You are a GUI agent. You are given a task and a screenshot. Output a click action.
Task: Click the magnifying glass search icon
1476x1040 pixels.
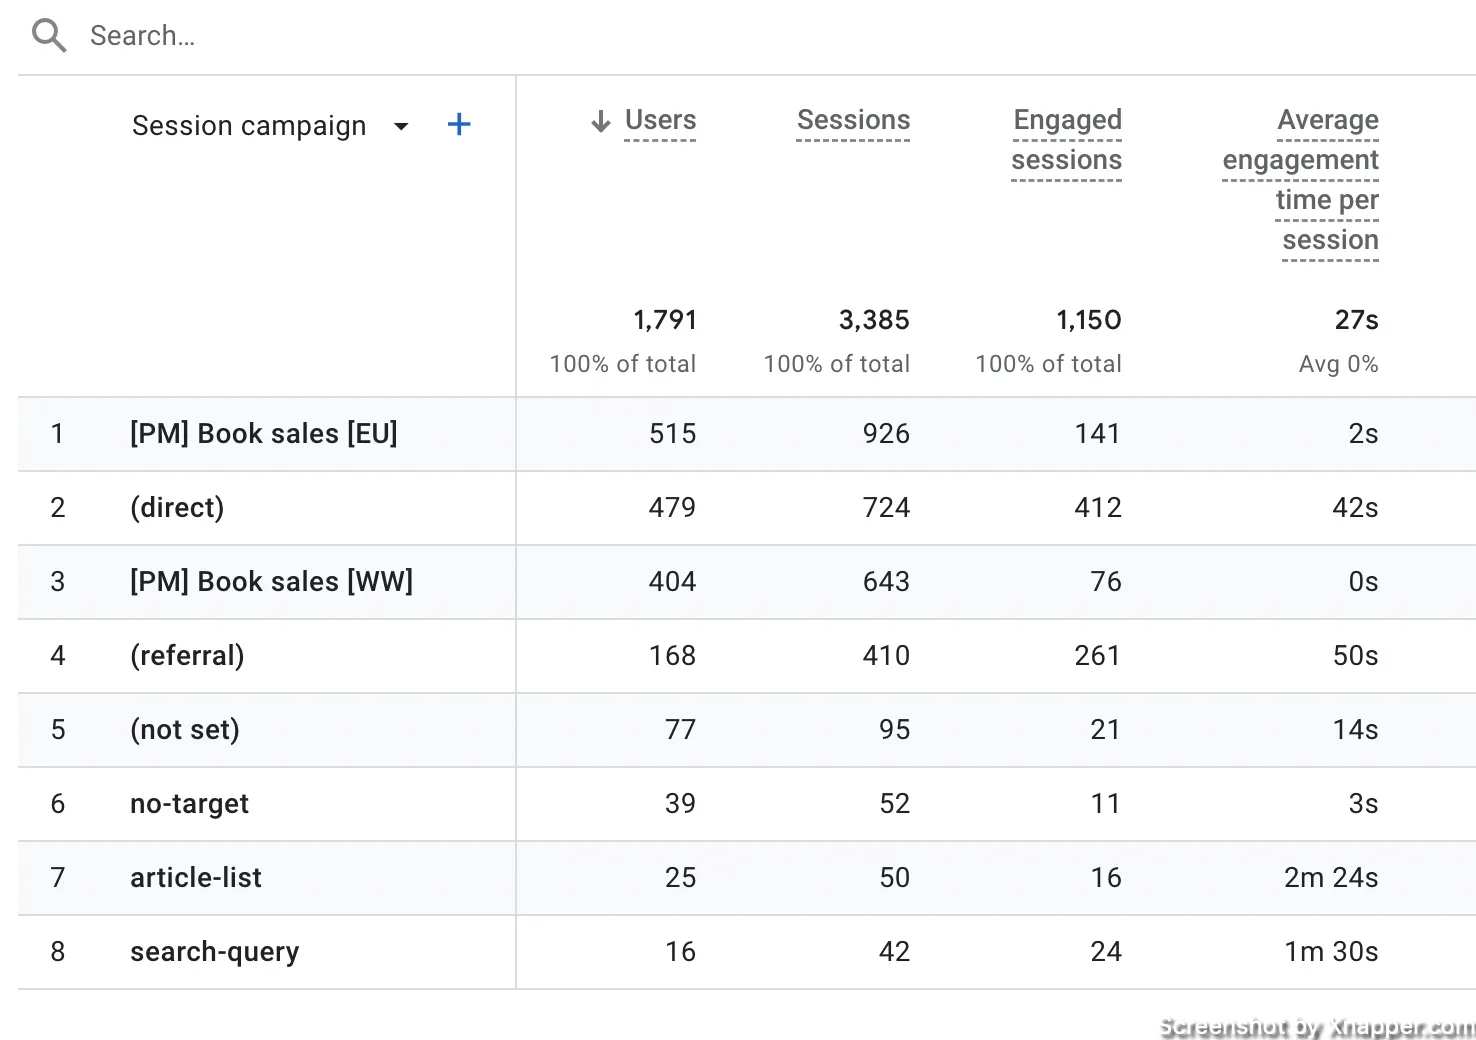[48, 36]
